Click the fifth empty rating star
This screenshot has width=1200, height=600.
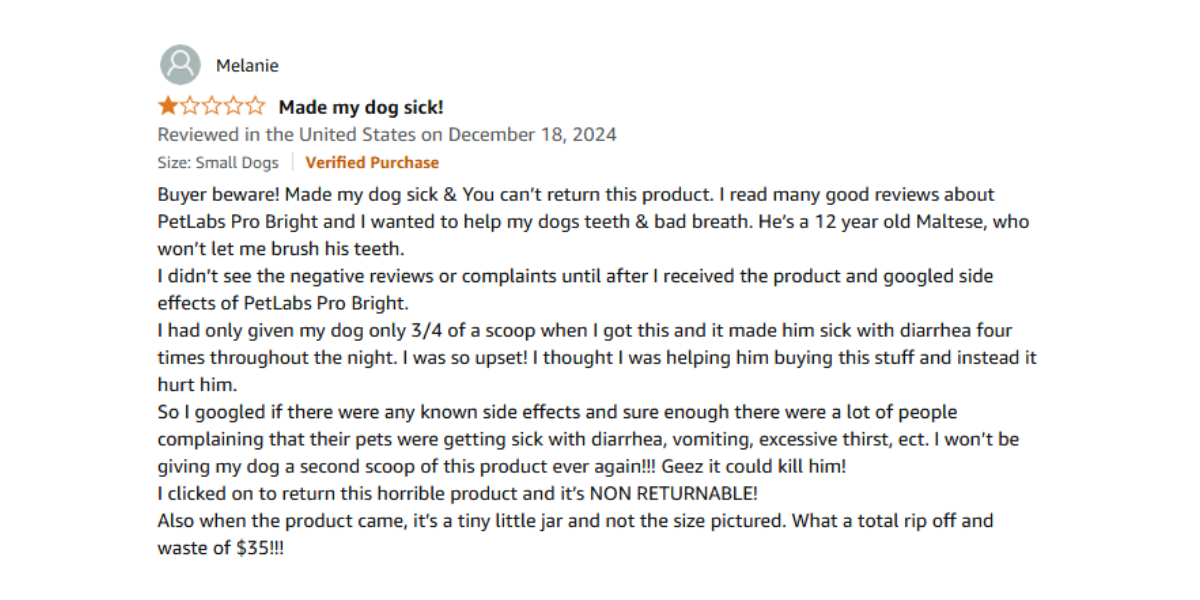[x=256, y=106]
